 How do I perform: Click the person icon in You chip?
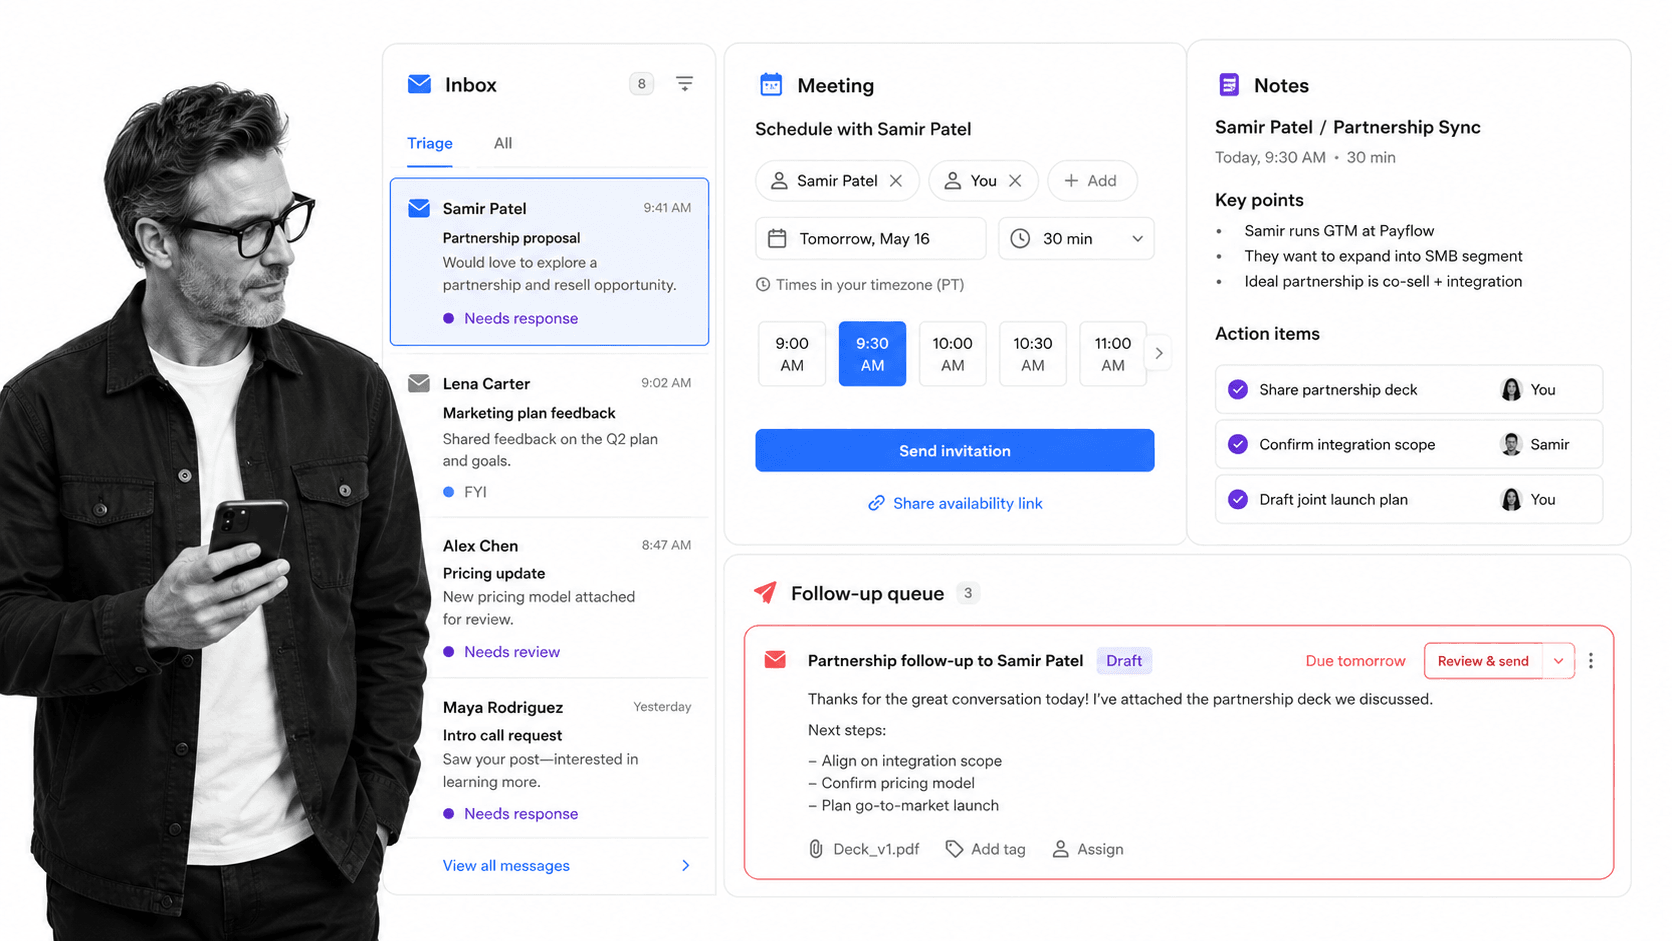(953, 181)
